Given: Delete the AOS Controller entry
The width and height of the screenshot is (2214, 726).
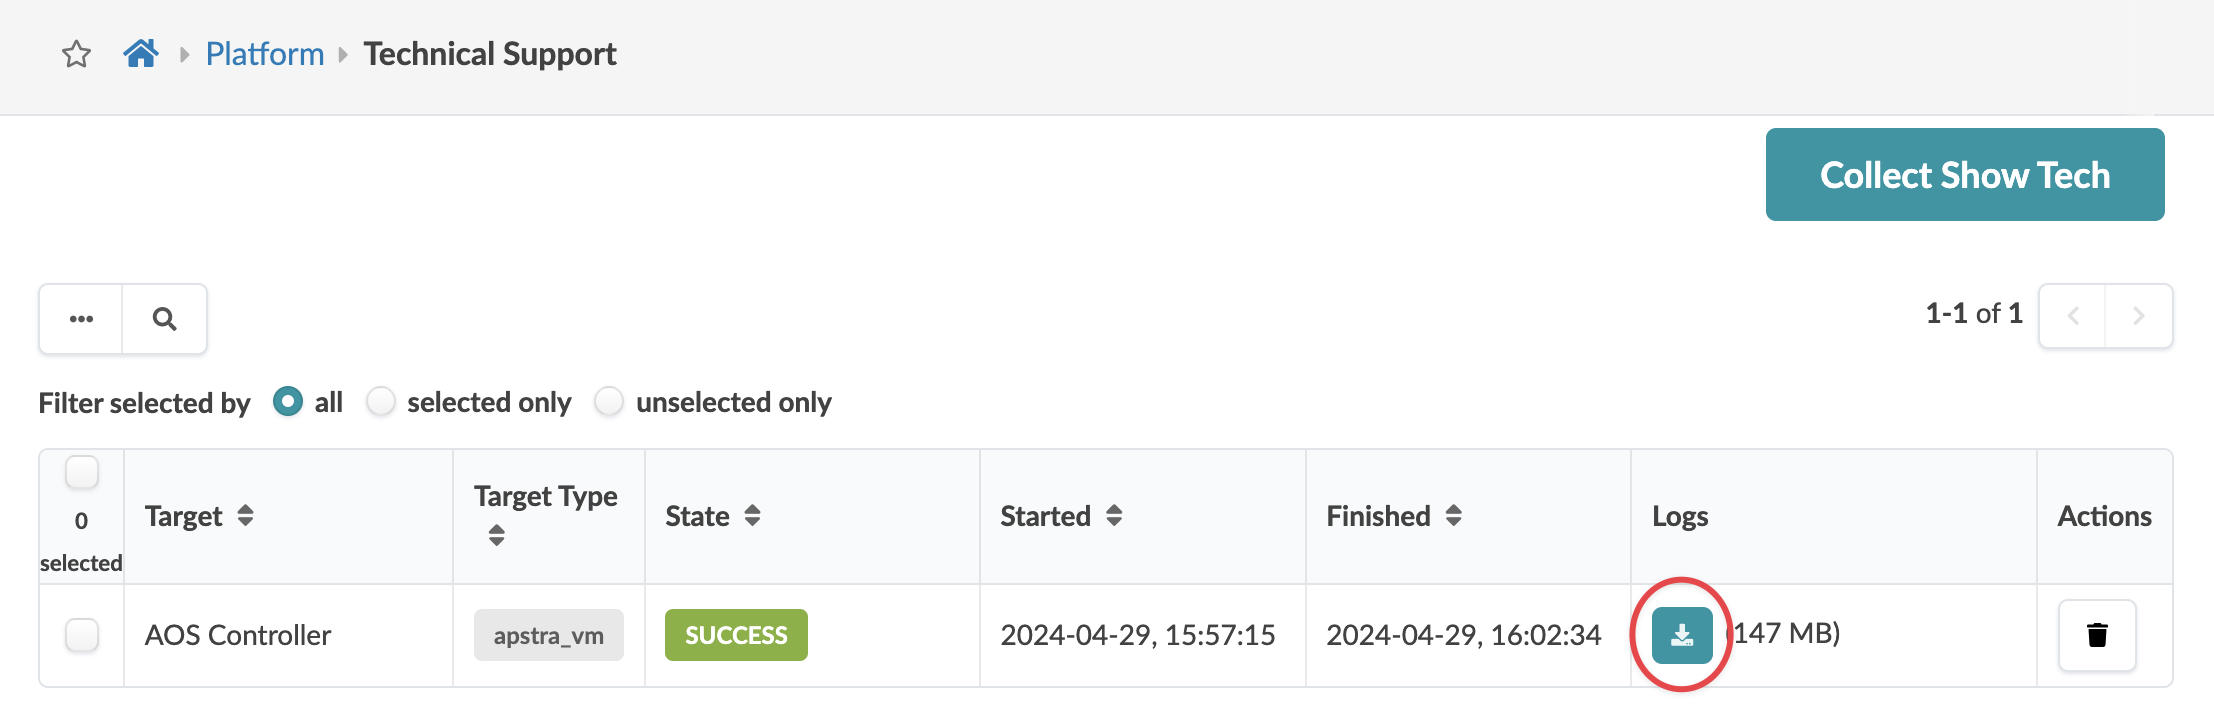Looking at the screenshot, I should click(2097, 635).
